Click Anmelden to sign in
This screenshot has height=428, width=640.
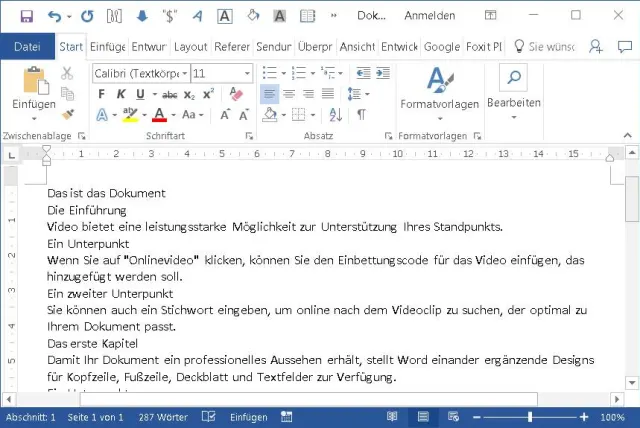(x=429, y=16)
